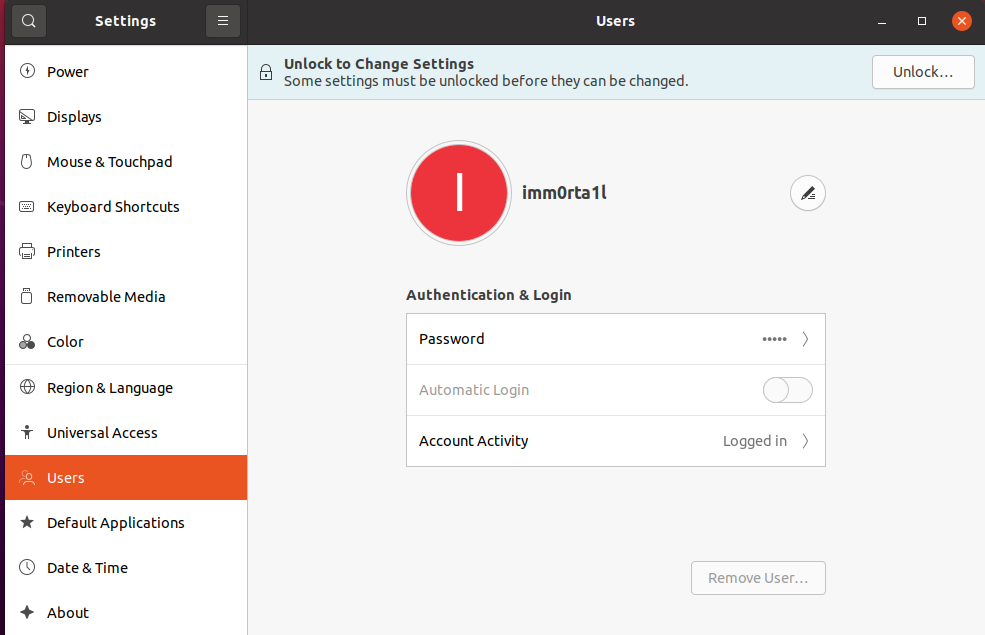Click the Printers icon in sidebar
This screenshot has width=985, height=635.
pos(27,252)
